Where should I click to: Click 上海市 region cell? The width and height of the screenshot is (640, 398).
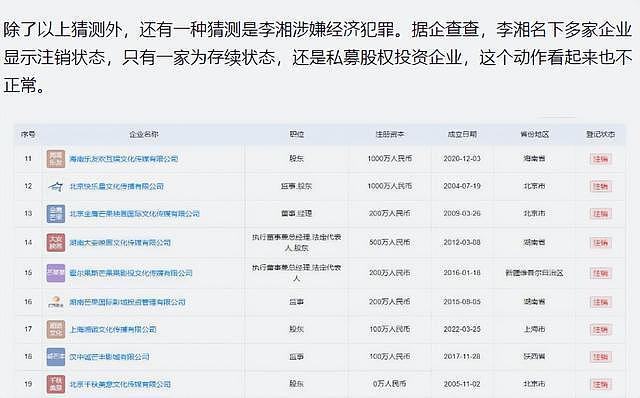(x=534, y=329)
